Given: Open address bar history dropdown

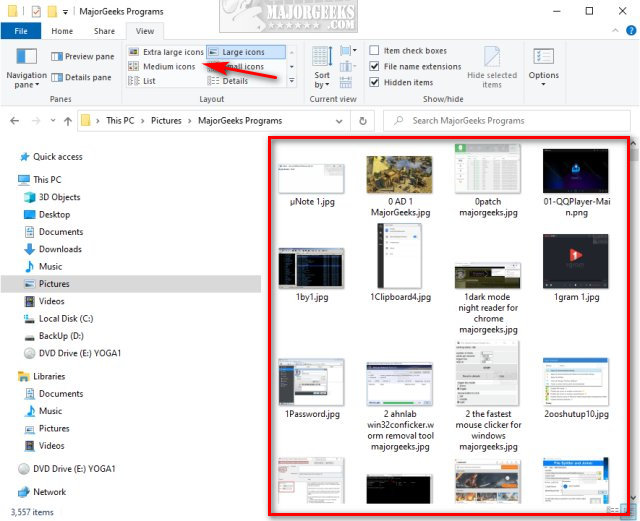Looking at the screenshot, I should pos(339,121).
